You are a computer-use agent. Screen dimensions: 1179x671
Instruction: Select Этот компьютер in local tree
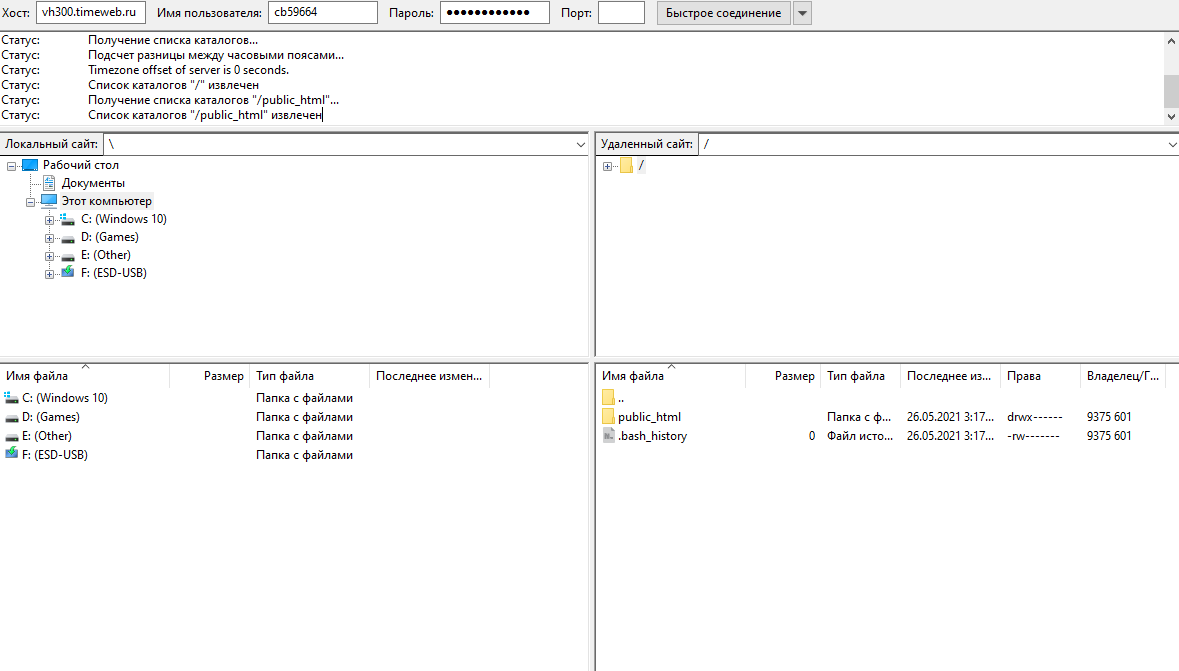point(107,201)
